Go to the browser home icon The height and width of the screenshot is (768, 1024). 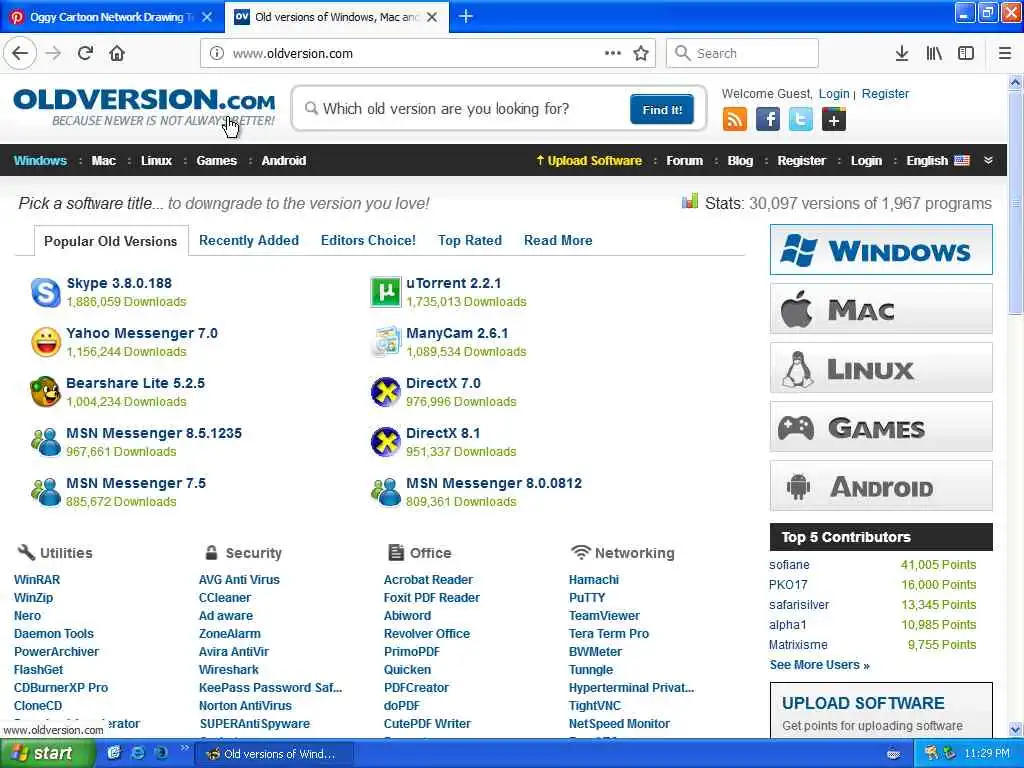tap(117, 53)
